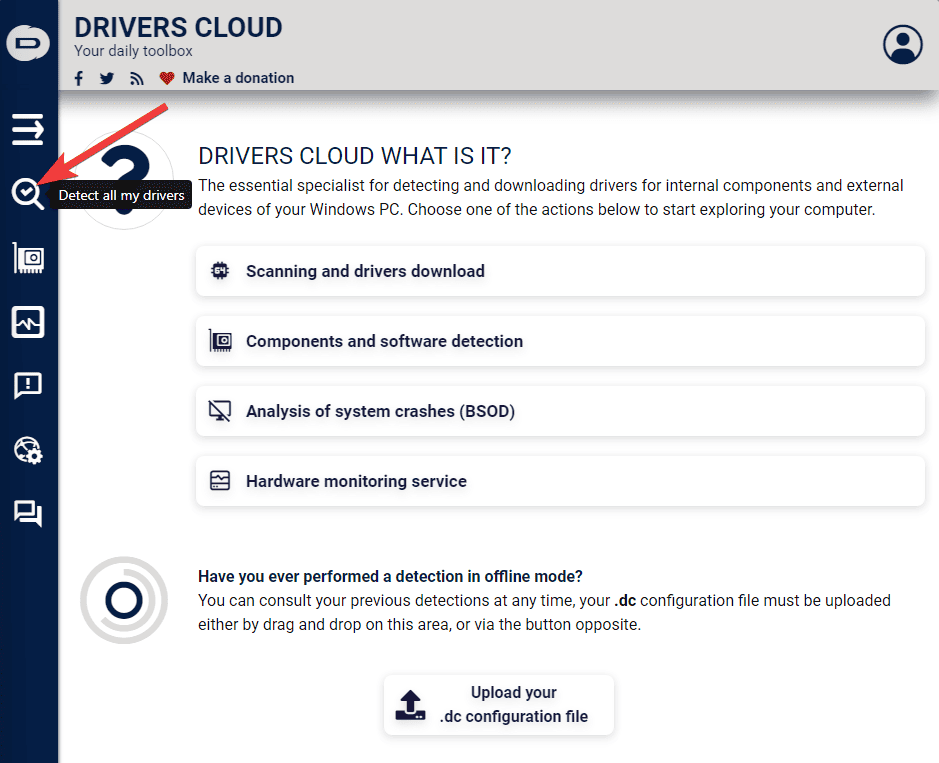Screen dimensions: 939x763
Task: Open components detection sidebar icon
Action: (x=28, y=258)
